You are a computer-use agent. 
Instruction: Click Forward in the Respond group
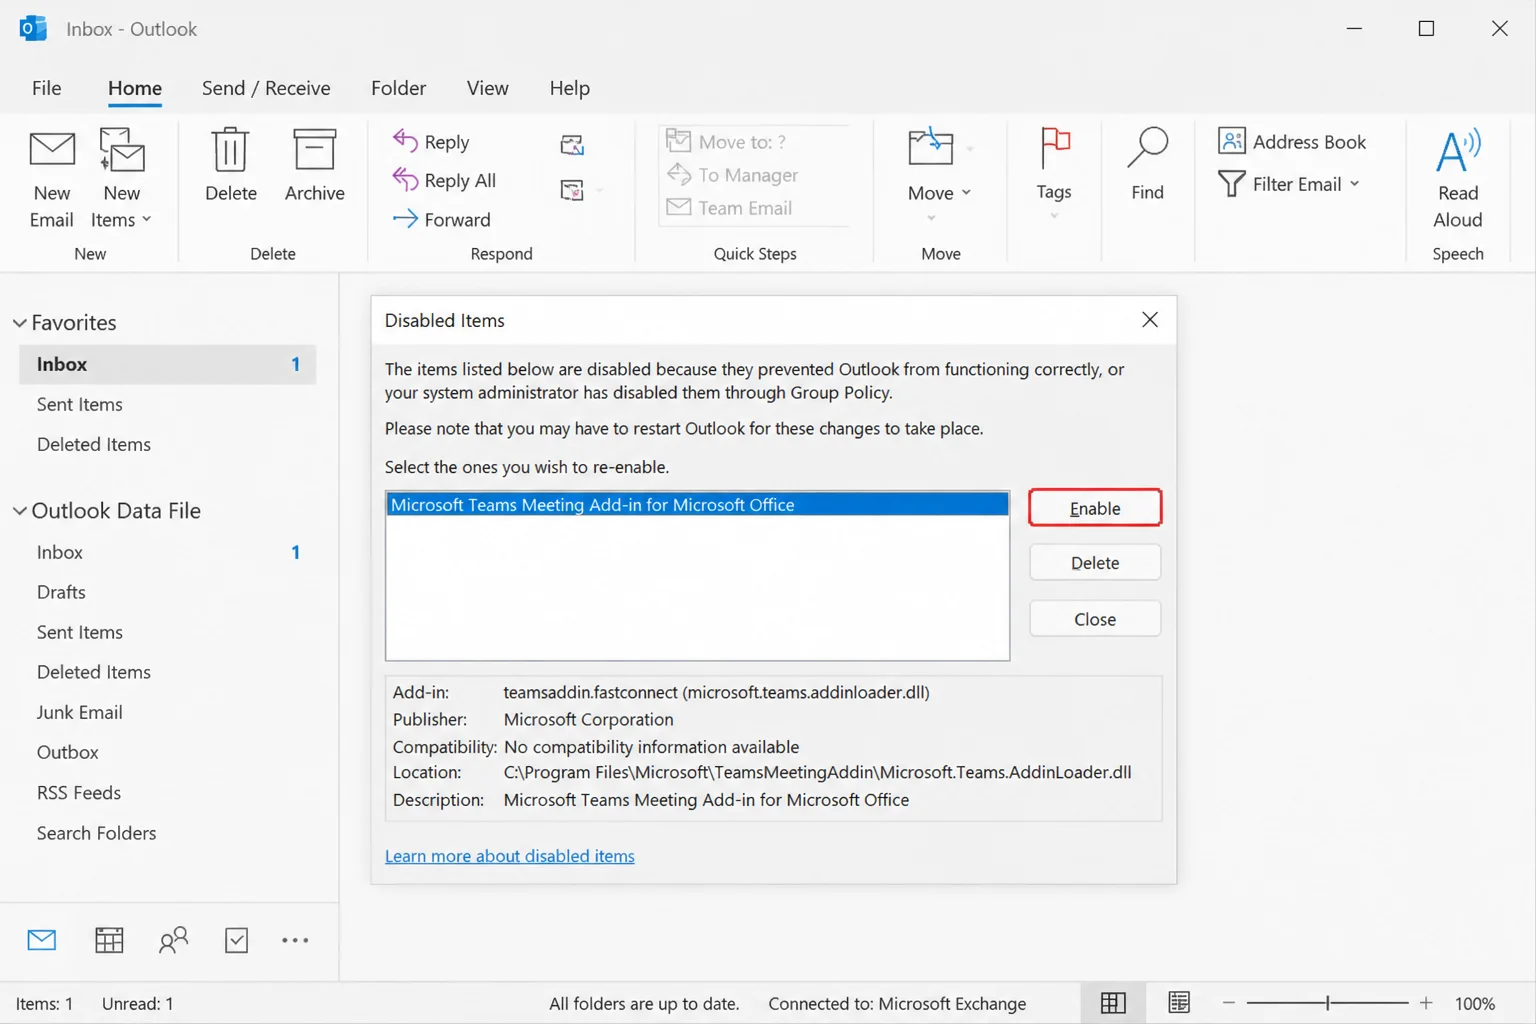[442, 219]
